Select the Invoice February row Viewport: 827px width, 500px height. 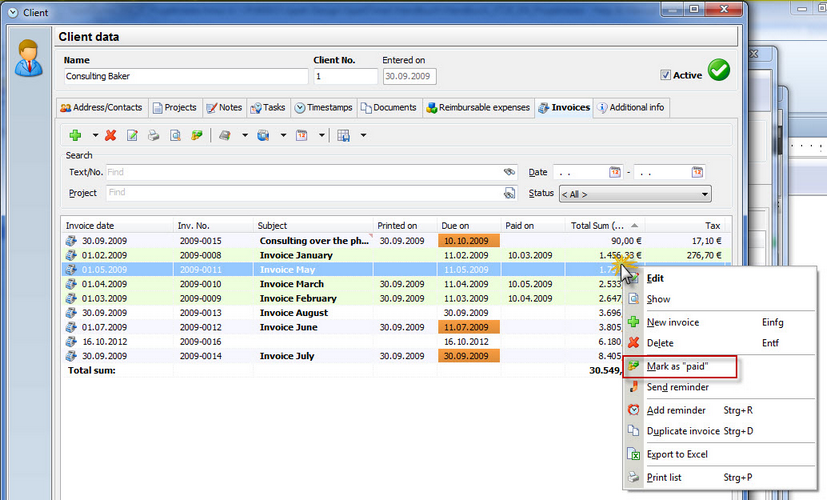343,298
